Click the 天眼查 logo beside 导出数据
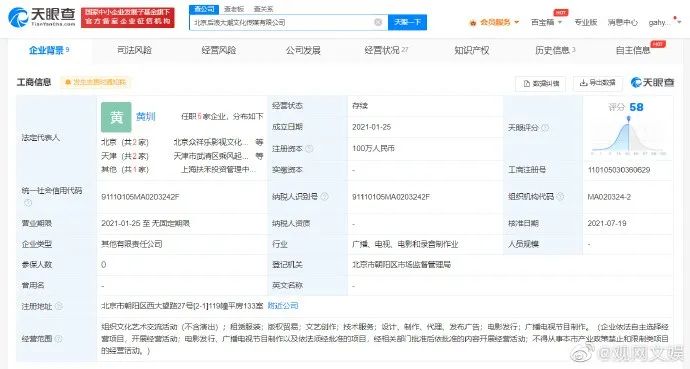The height and width of the screenshot is (369, 690). tap(652, 82)
